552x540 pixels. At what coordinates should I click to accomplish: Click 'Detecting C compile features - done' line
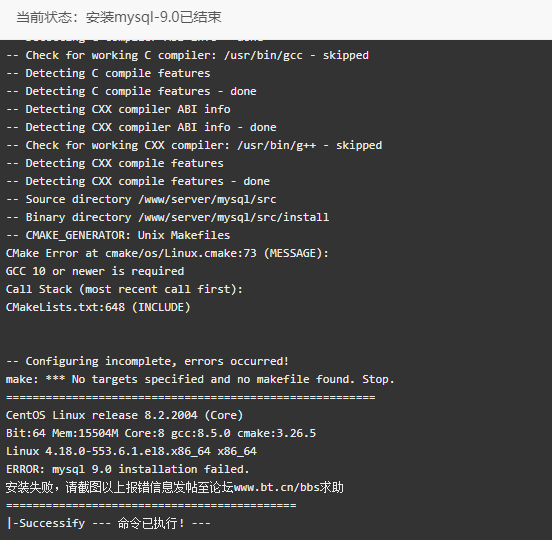131,91
